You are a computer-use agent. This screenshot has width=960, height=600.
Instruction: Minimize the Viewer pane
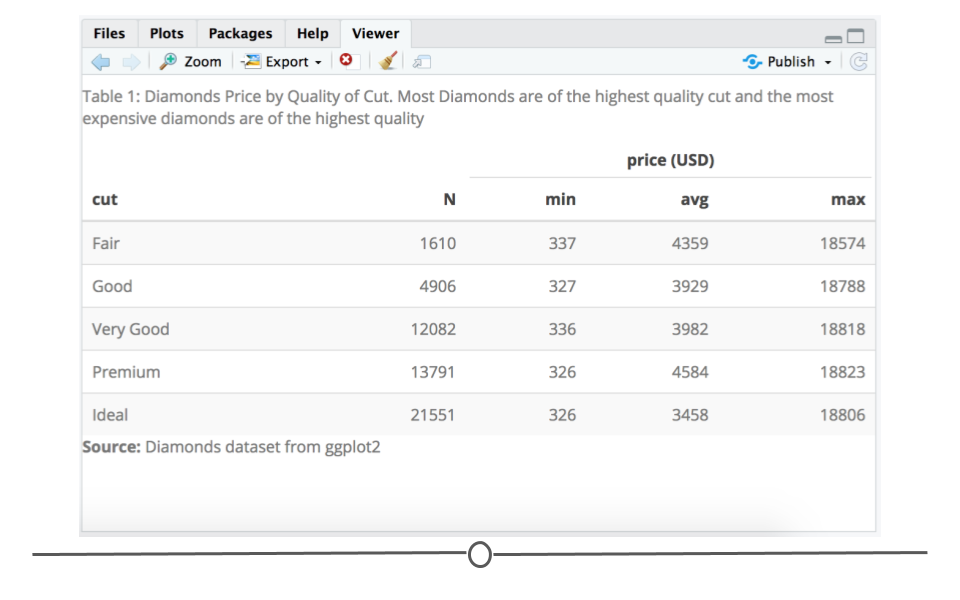(833, 39)
